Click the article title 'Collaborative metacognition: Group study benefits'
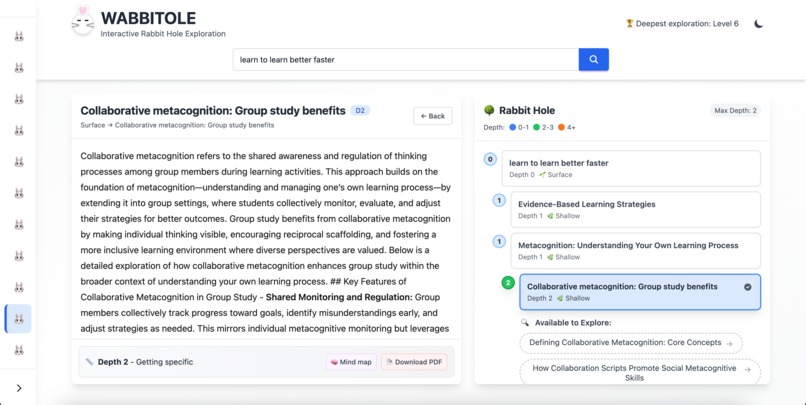This screenshot has height=405, width=806. pyautogui.click(x=213, y=111)
